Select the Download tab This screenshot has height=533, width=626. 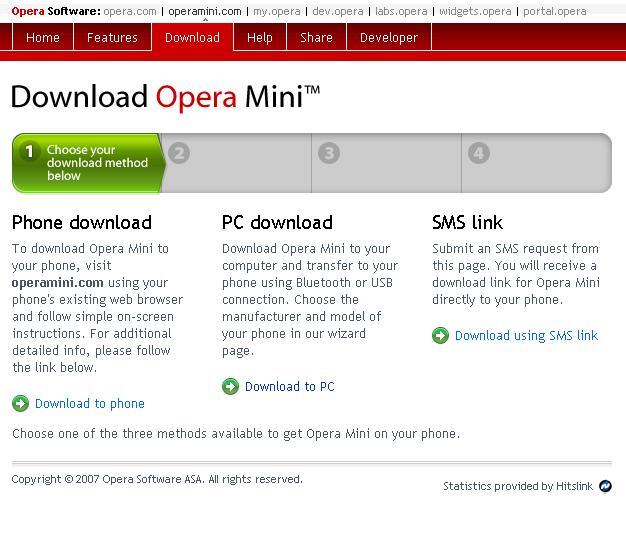coord(192,37)
